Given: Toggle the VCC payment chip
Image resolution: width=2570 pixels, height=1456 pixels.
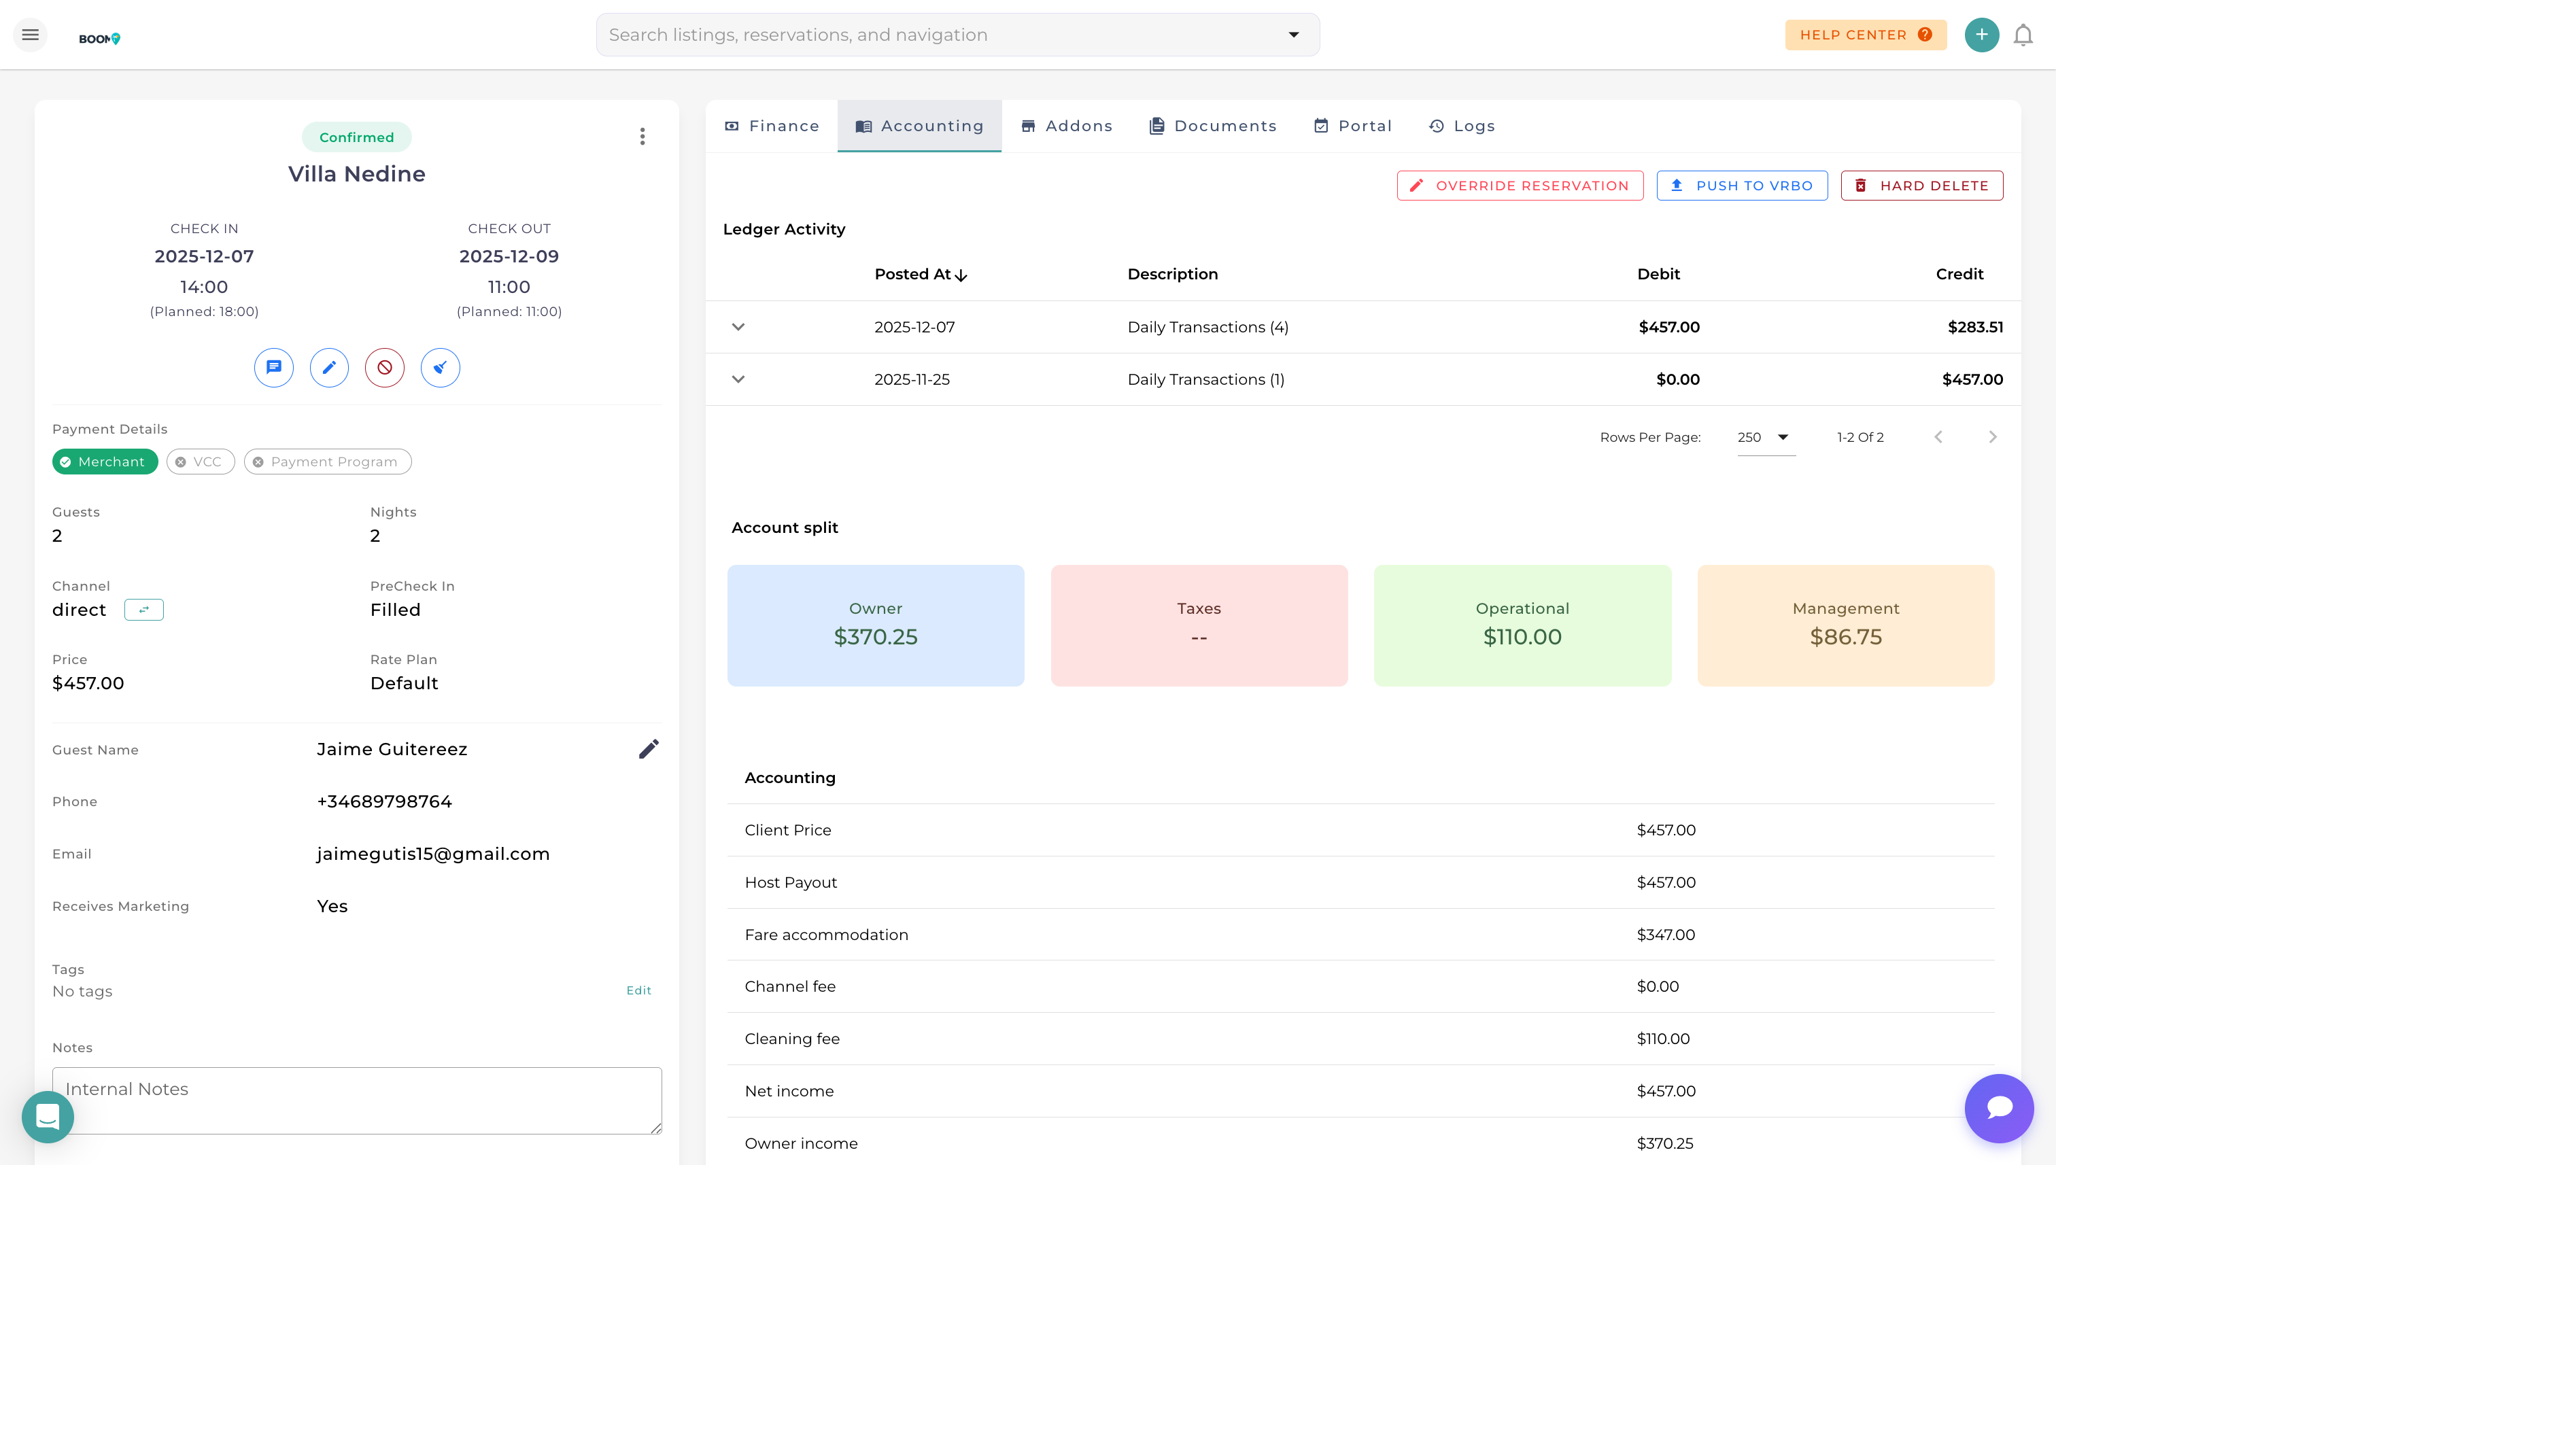Looking at the screenshot, I should 200,462.
